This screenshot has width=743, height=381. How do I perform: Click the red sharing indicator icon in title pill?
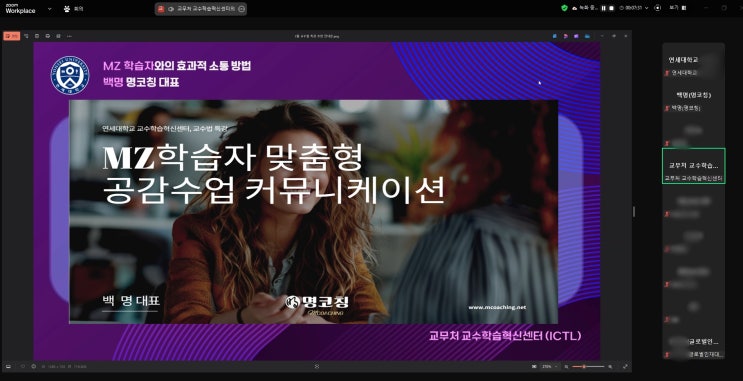(161, 9)
